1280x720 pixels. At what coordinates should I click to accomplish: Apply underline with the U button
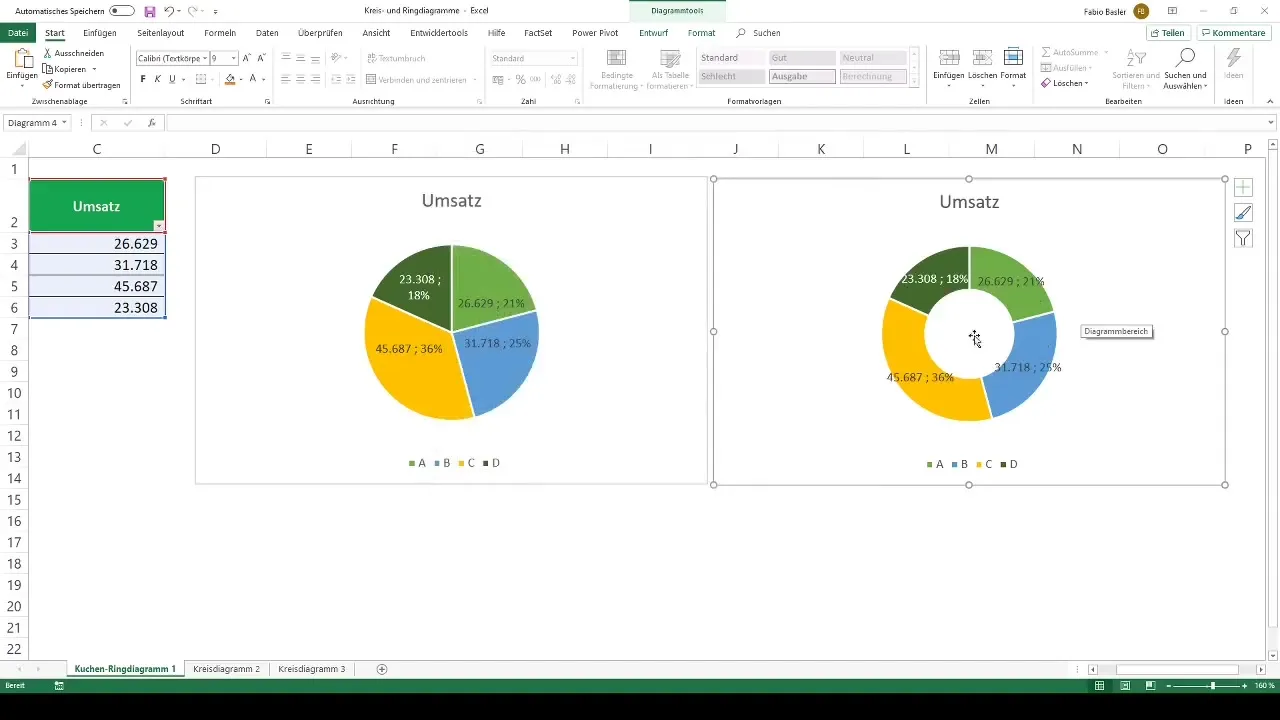coord(171,79)
